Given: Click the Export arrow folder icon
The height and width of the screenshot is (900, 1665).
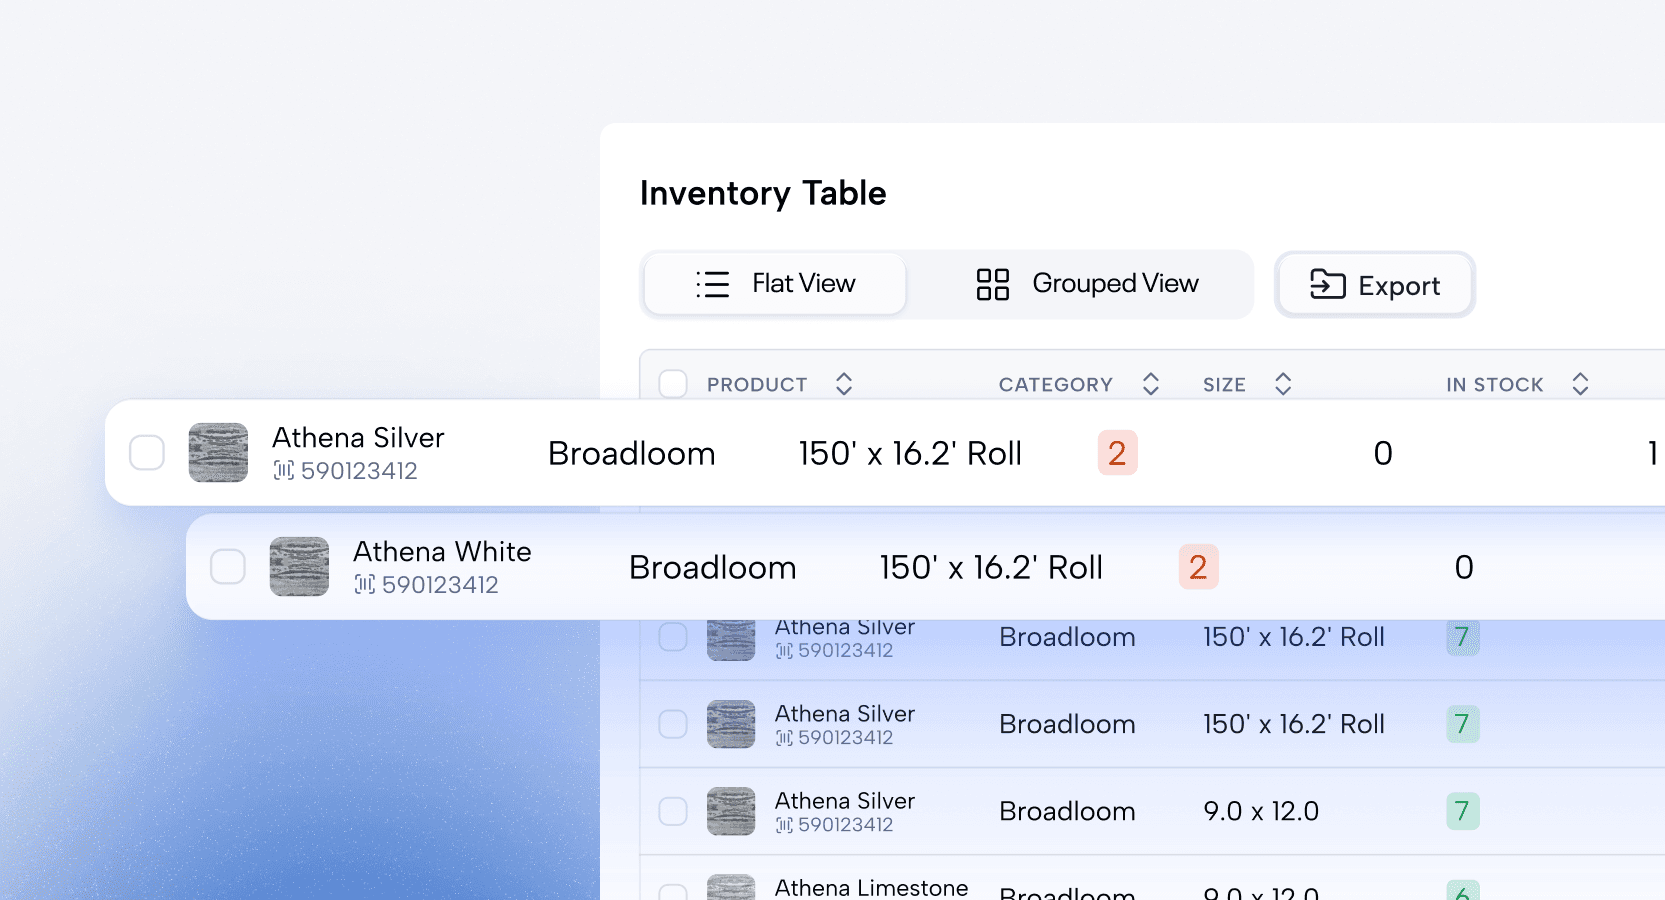Looking at the screenshot, I should (x=1327, y=285).
